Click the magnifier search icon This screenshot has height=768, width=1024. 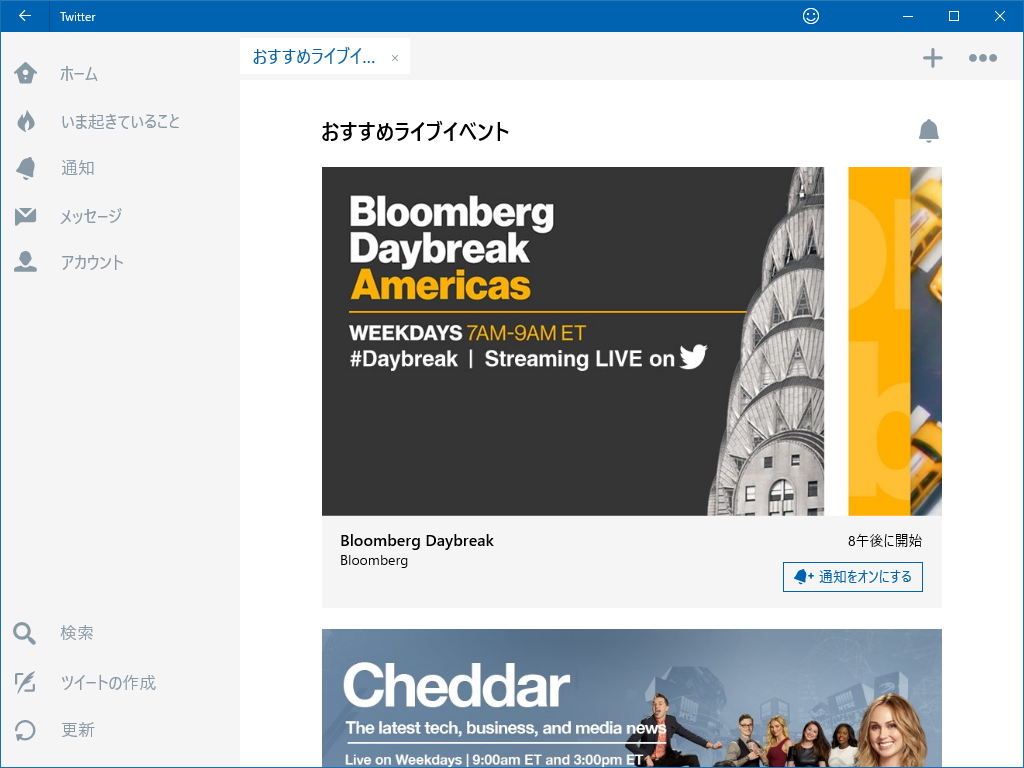[x=24, y=633]
